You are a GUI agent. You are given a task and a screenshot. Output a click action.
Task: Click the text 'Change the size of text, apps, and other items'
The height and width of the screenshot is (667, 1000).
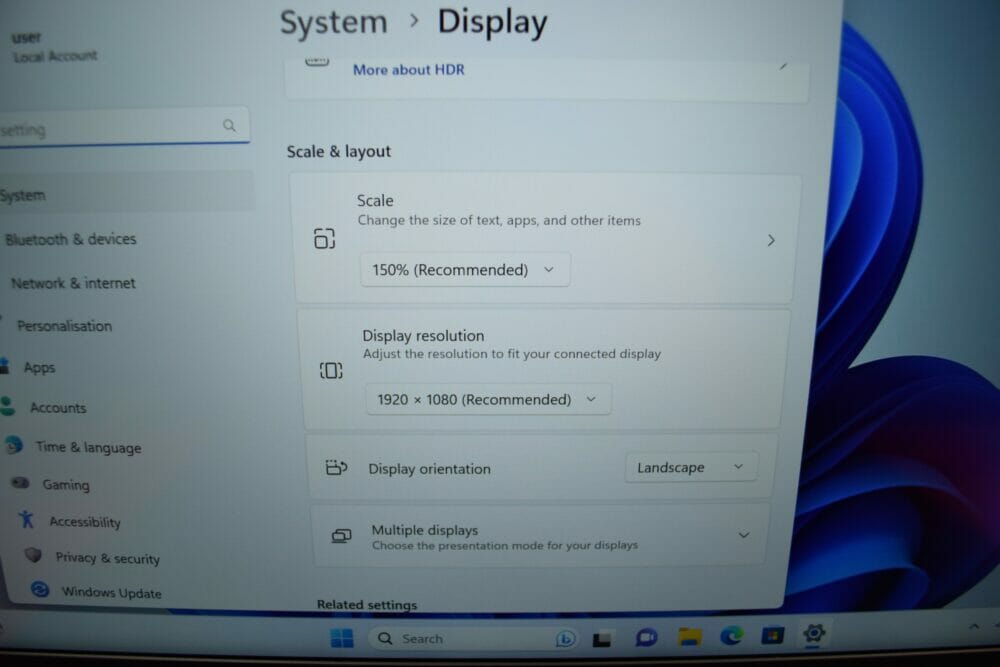click(x=499, y=221)
